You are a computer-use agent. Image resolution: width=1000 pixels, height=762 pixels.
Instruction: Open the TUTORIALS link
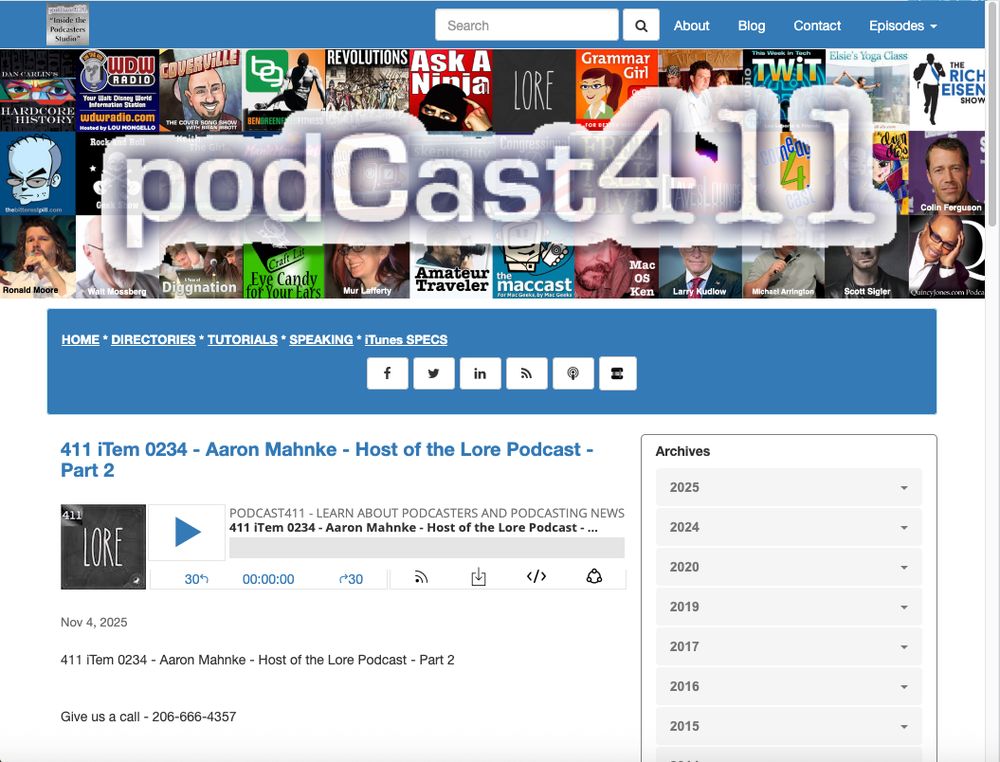click(x=242, y=340)
